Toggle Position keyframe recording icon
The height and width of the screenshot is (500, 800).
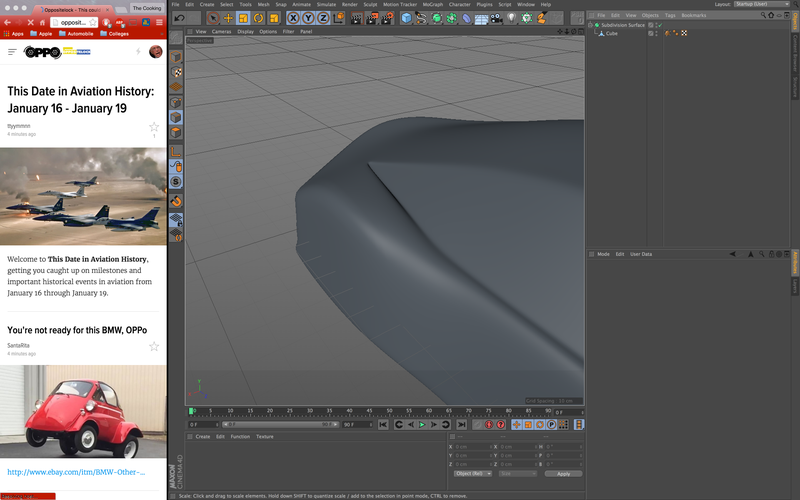(x=516, y=424)
